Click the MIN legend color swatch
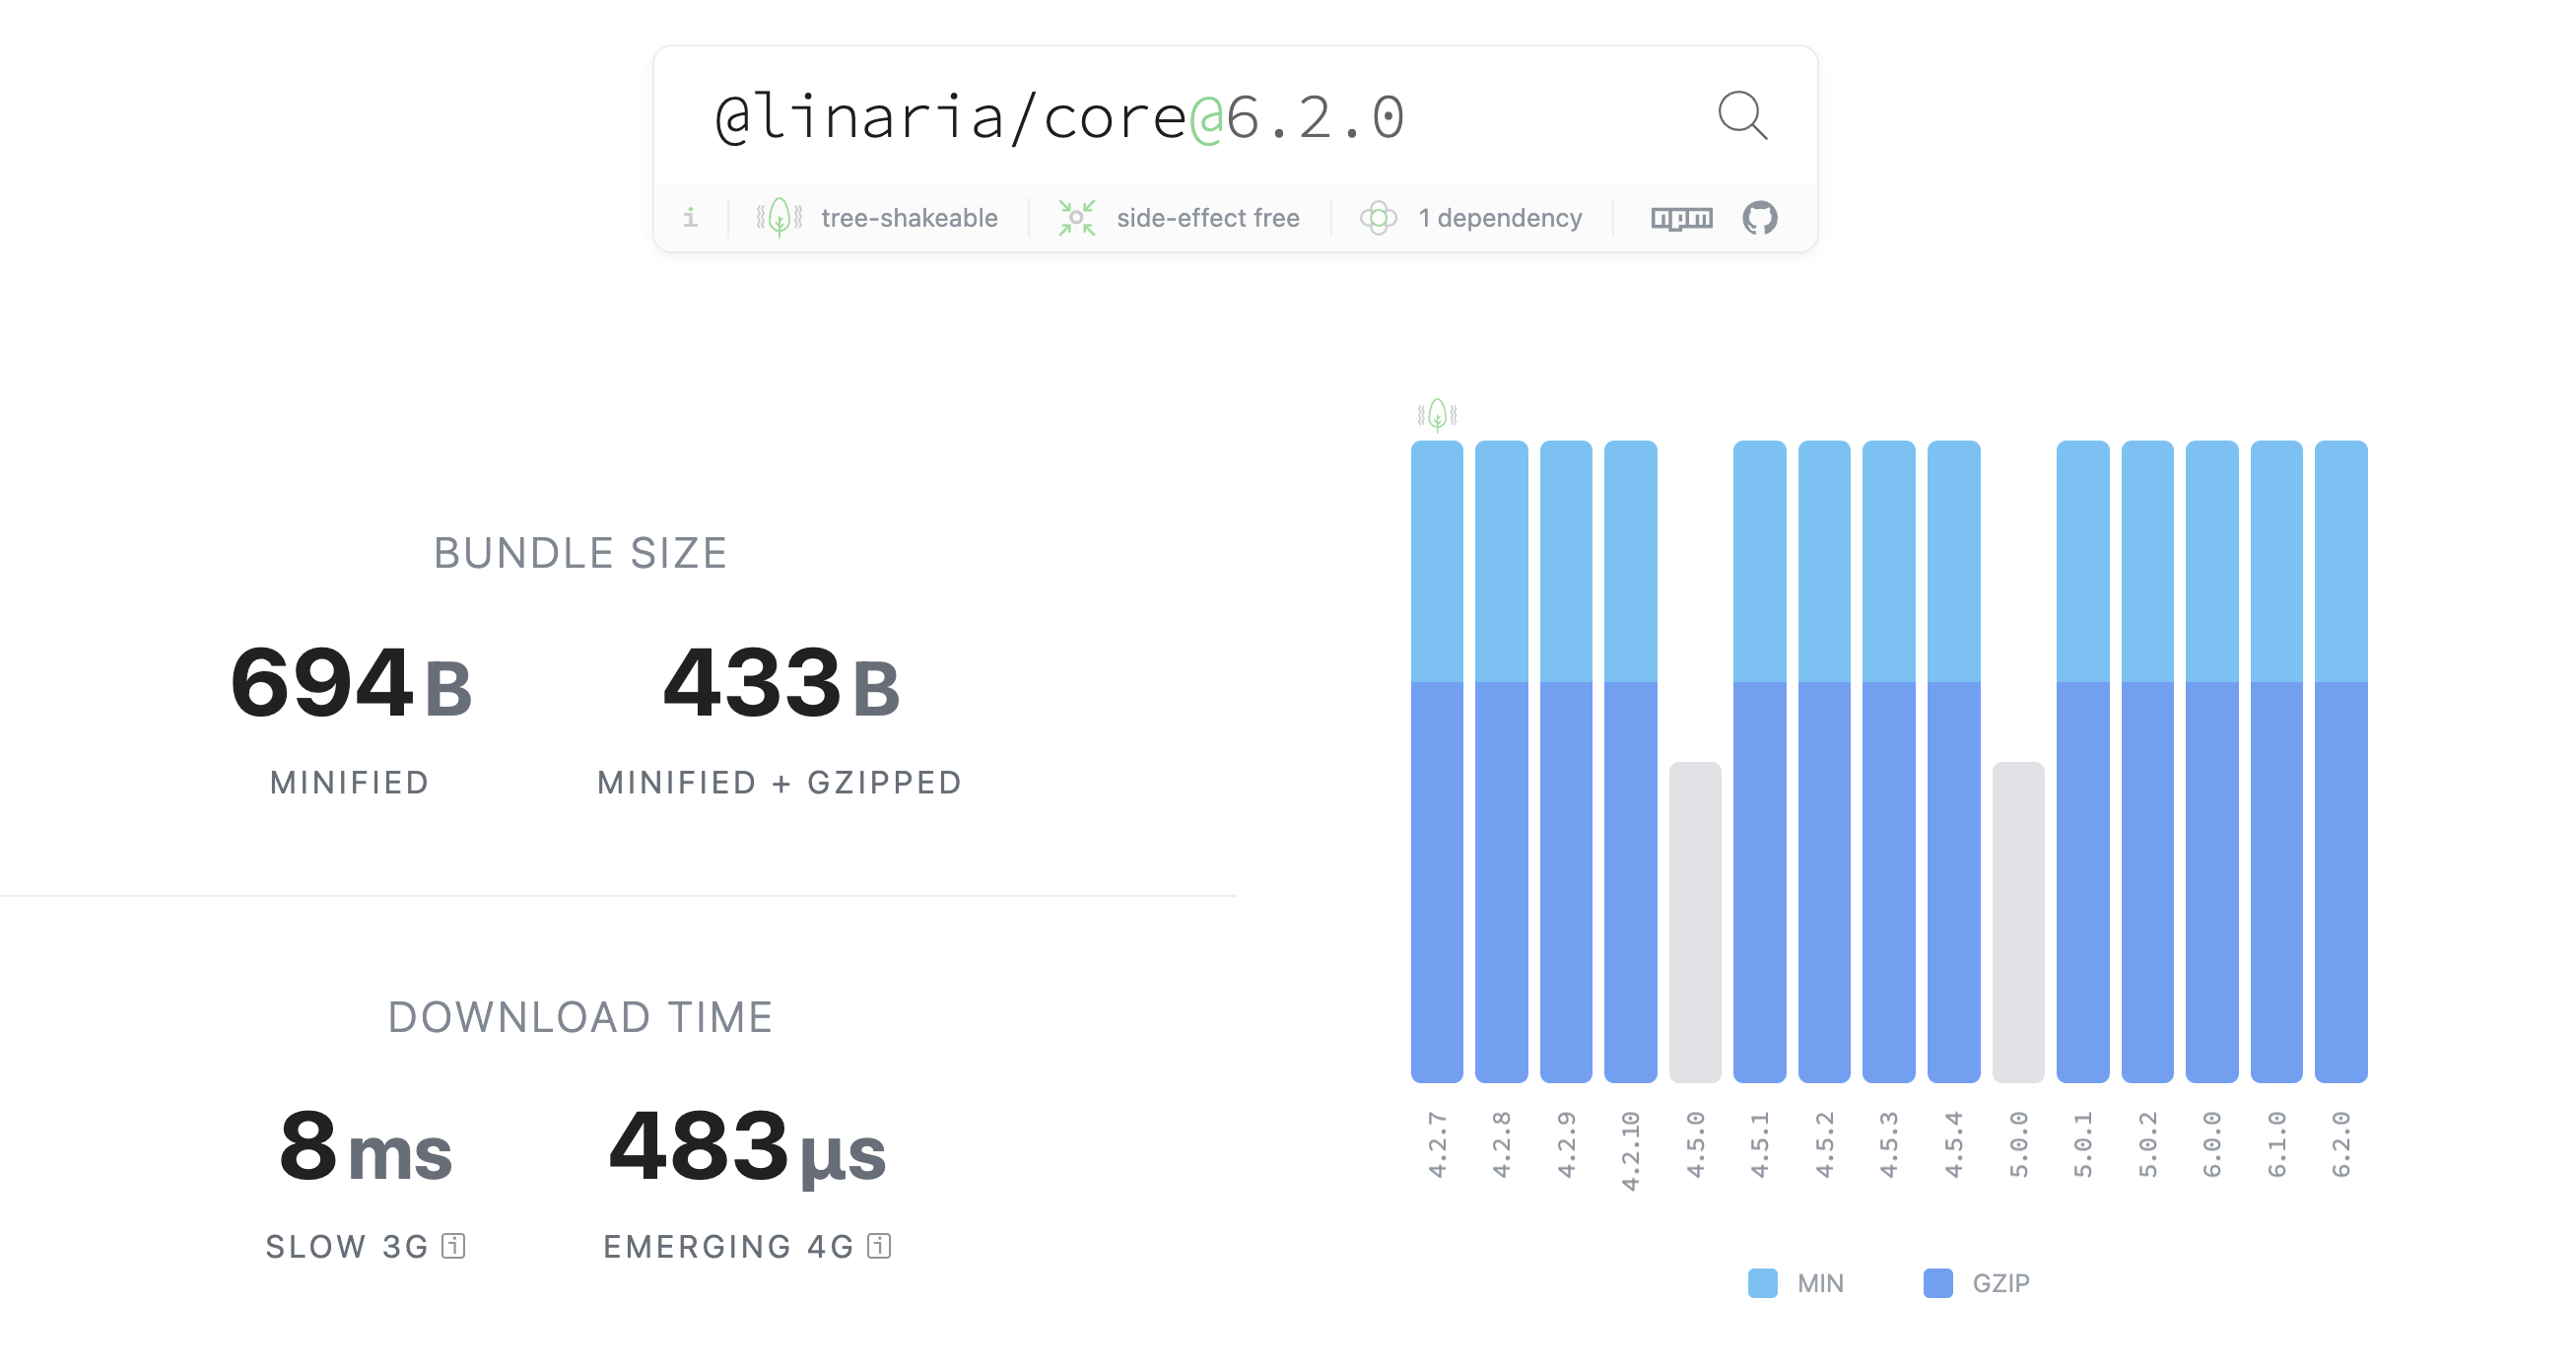Image resolution: width=2576 pixels, height=1372 pixels. [1762, 1283]
